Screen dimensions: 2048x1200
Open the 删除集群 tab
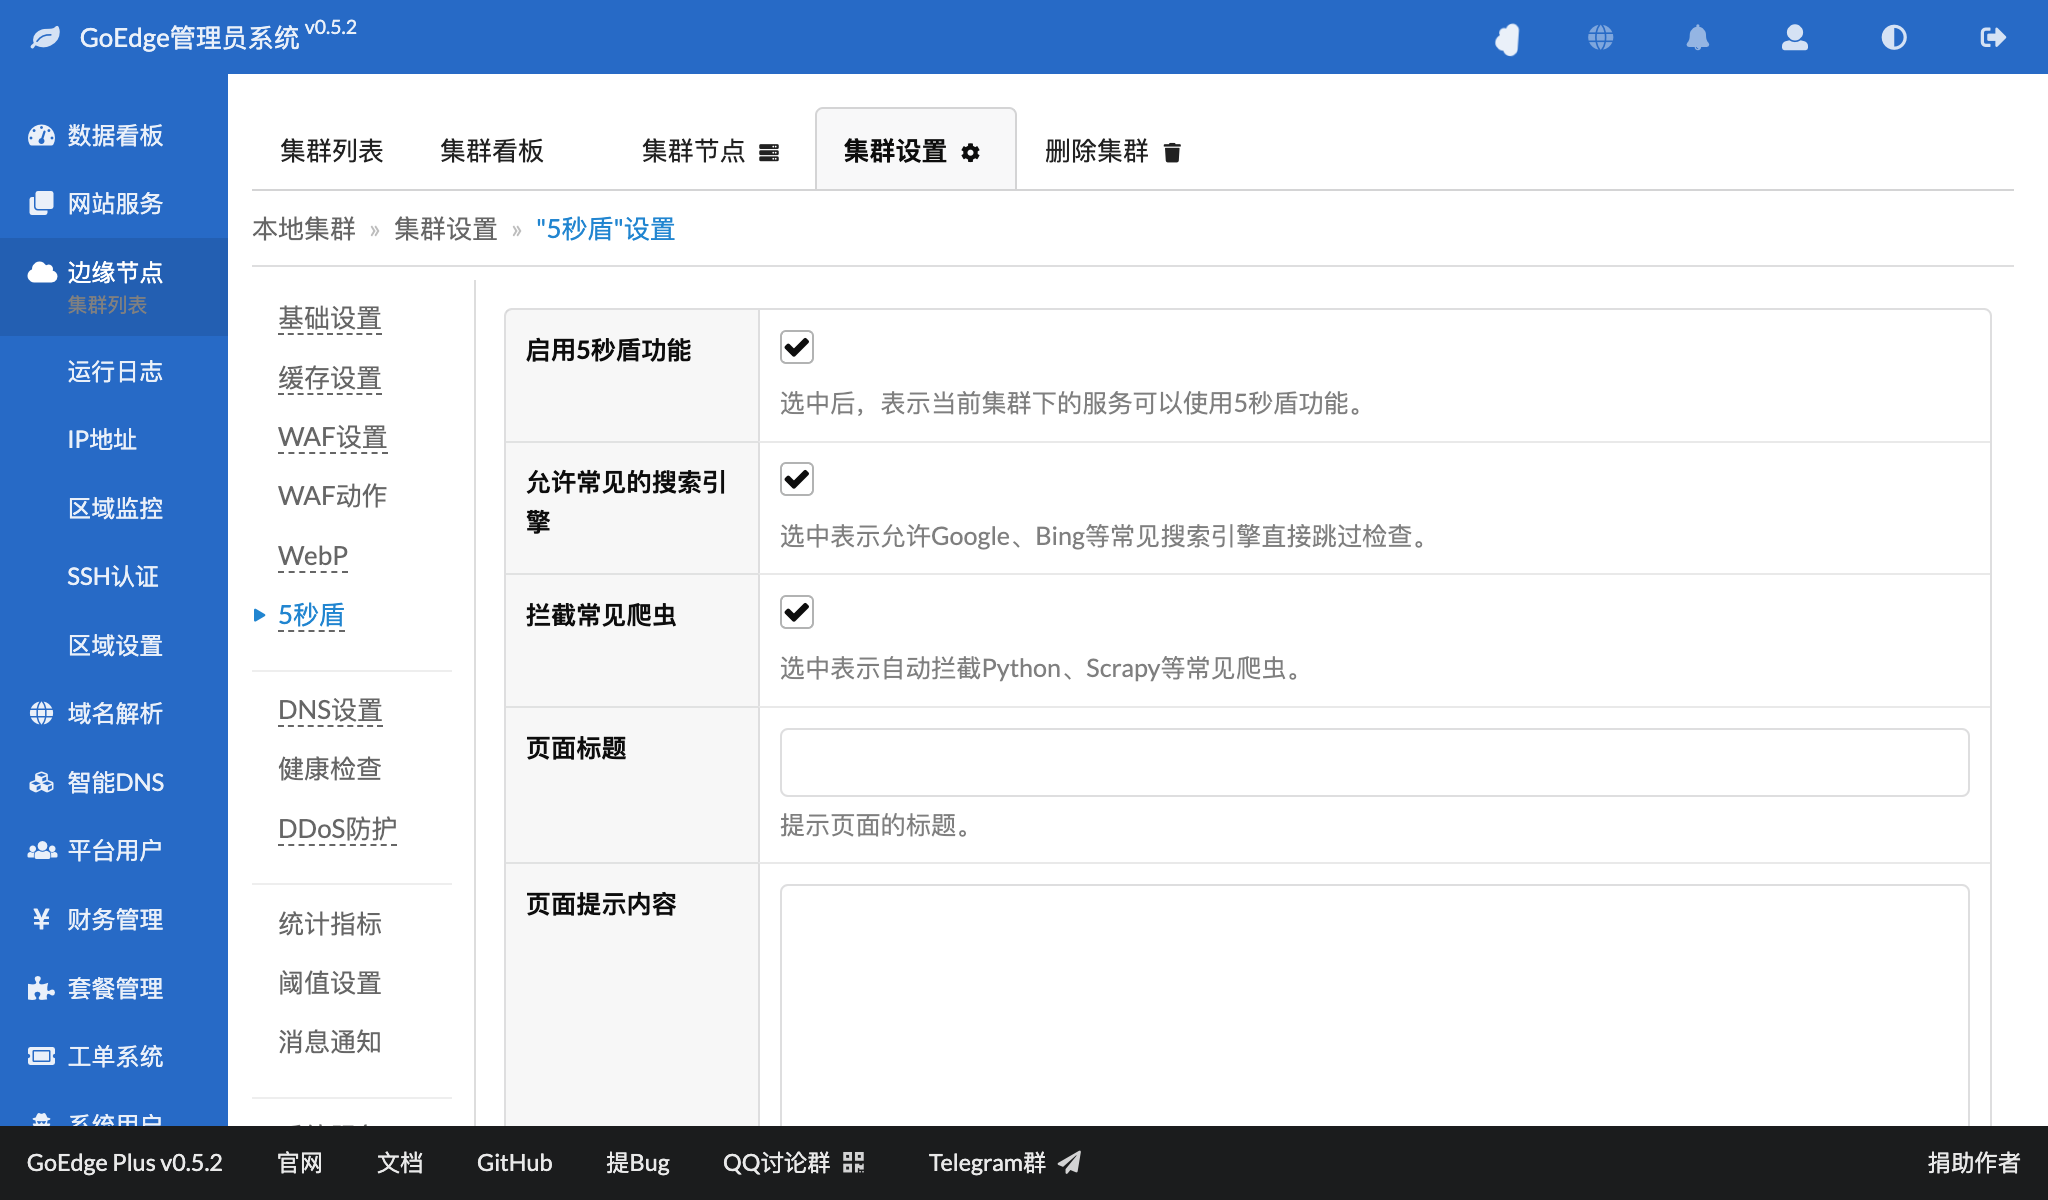(x=1113, y=151)
